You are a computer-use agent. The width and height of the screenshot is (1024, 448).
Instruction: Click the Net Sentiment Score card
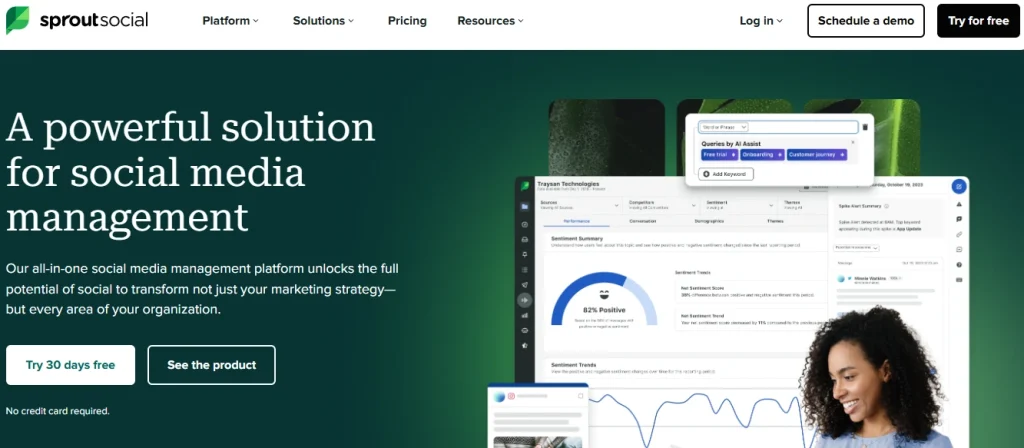750,291
